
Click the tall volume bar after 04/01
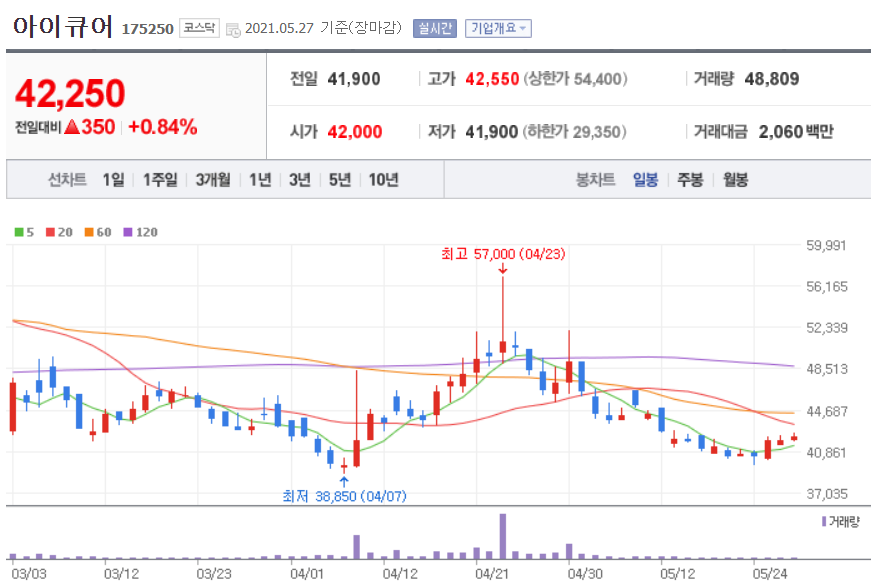(357, 547)
